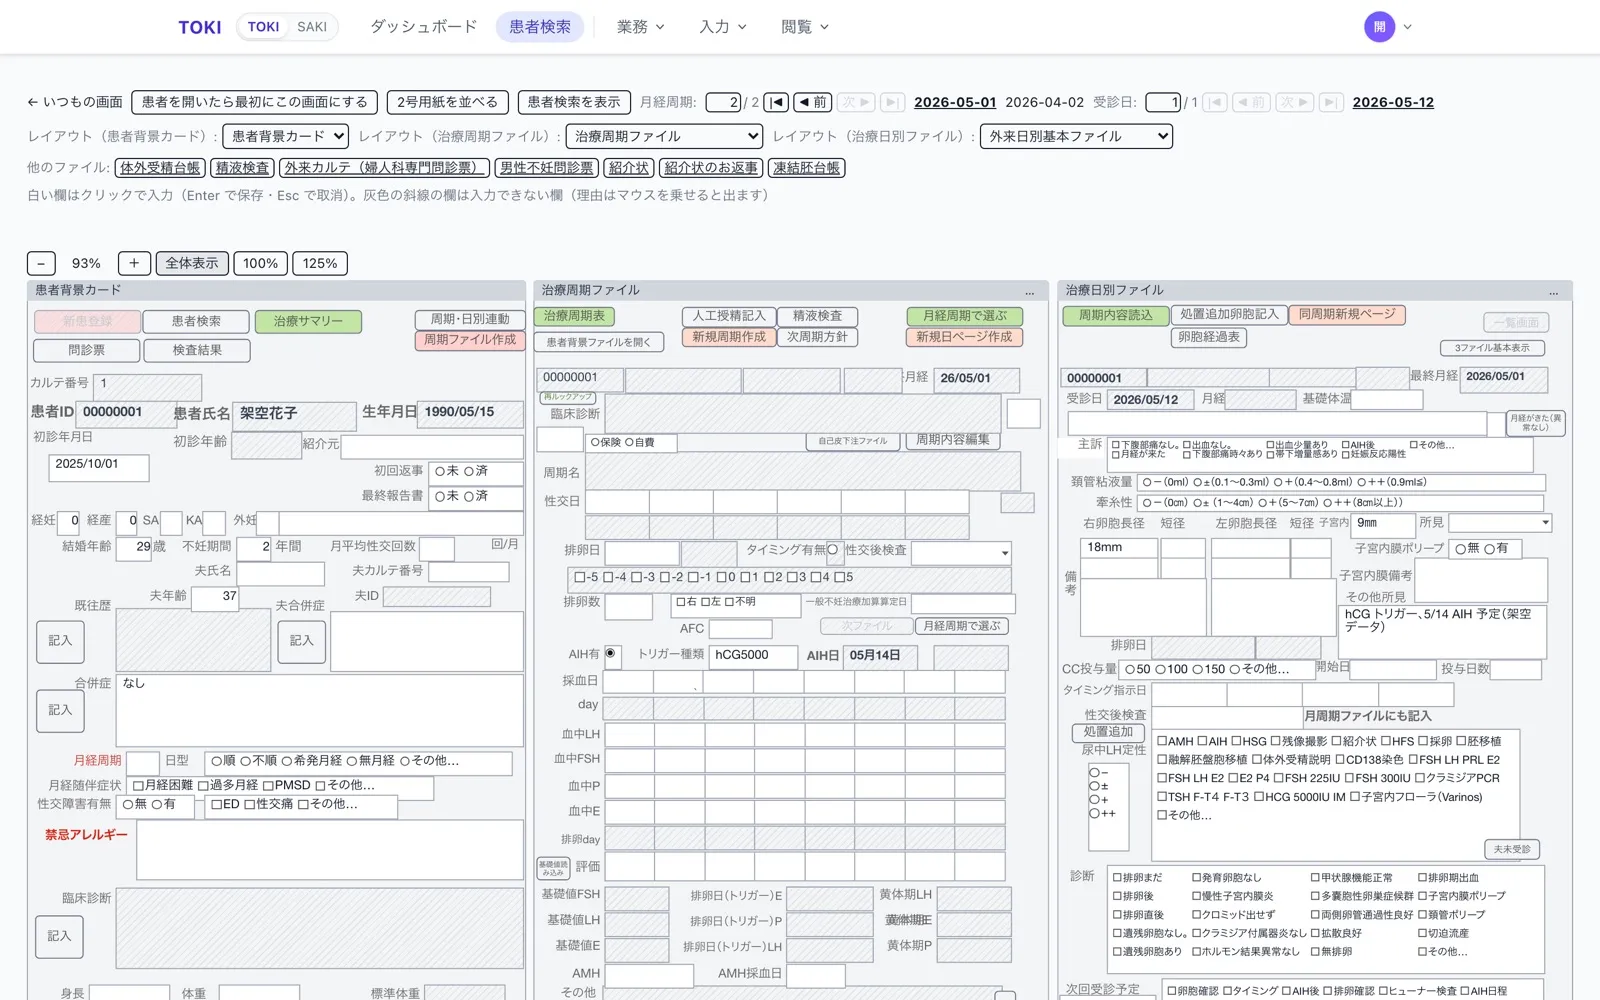Select the AIH有 radio button
The width and height of the screenshot is (1600, 1000).
coord(610,654)
